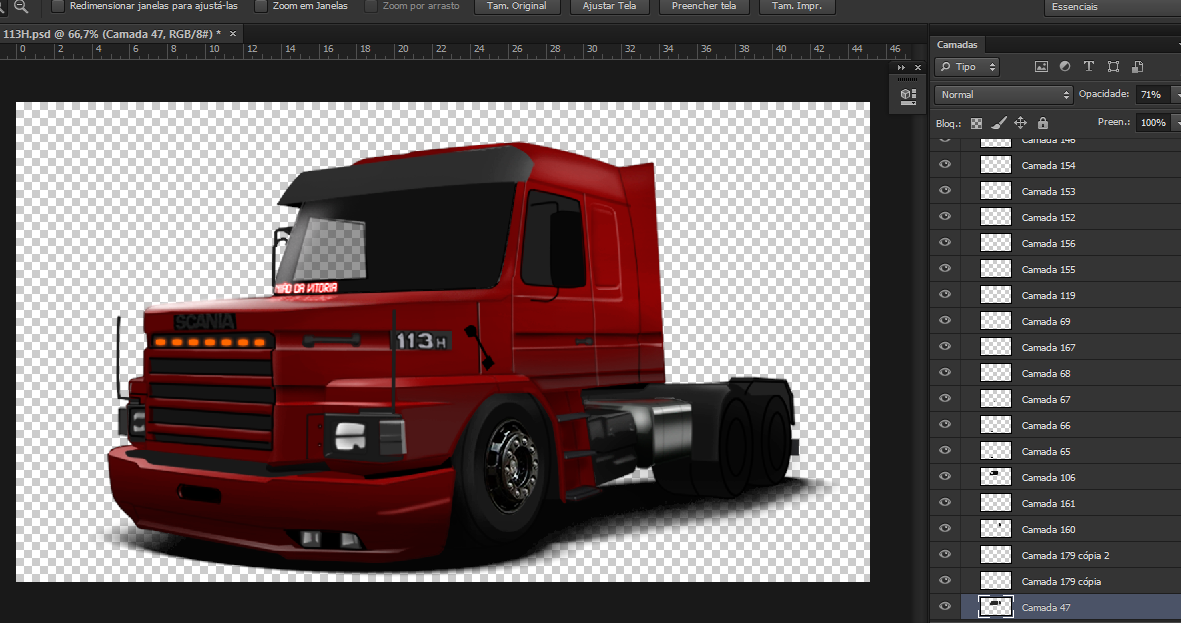Screen dimensions: 1181x623
Task: Click the Tam. Original button
Action: pyautogui.click(x=517, y=6)
